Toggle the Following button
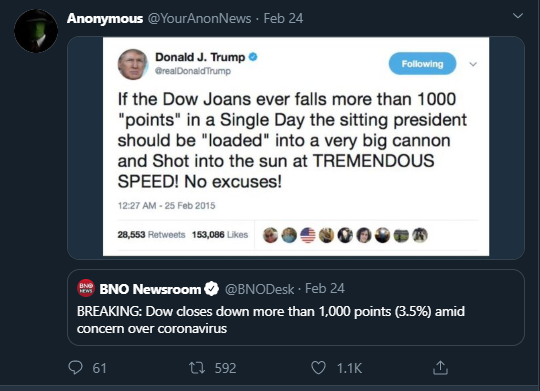The width and height of the screenshot is (540, 391). point(422,64)
